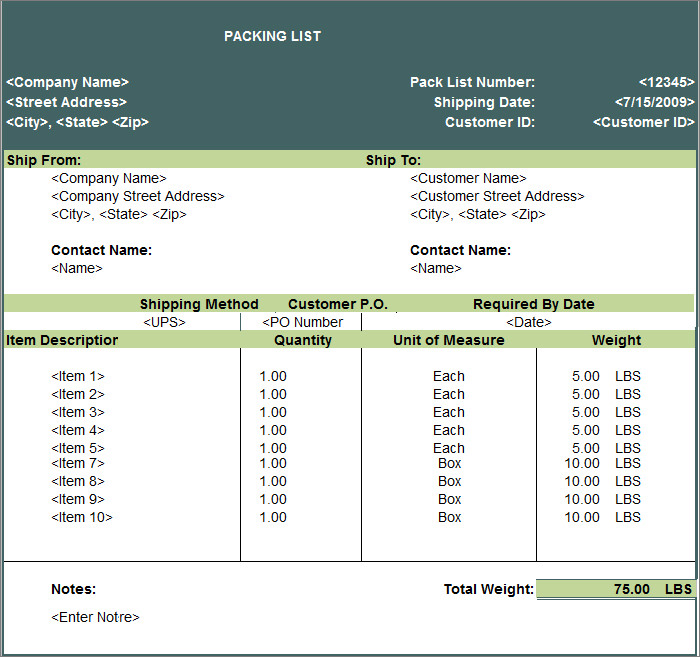The width and height of the screenshot is (700, 657).
Task: Click the LBS unit for Item 10
Action: tap(628, 517)
